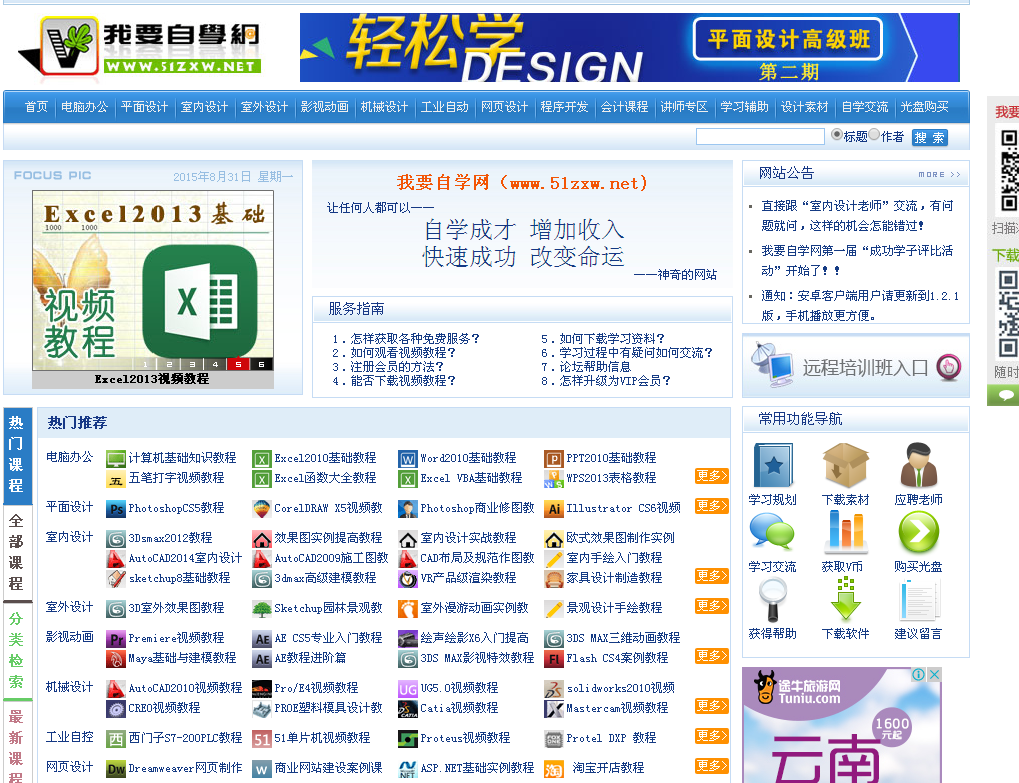
Task: Open the 下载素材 box icon
Action: click(845, 465)
